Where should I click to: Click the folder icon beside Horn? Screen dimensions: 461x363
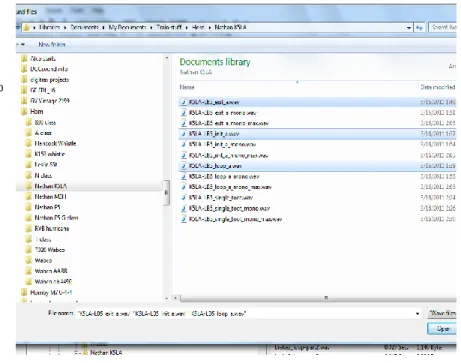tap(24, 111)
